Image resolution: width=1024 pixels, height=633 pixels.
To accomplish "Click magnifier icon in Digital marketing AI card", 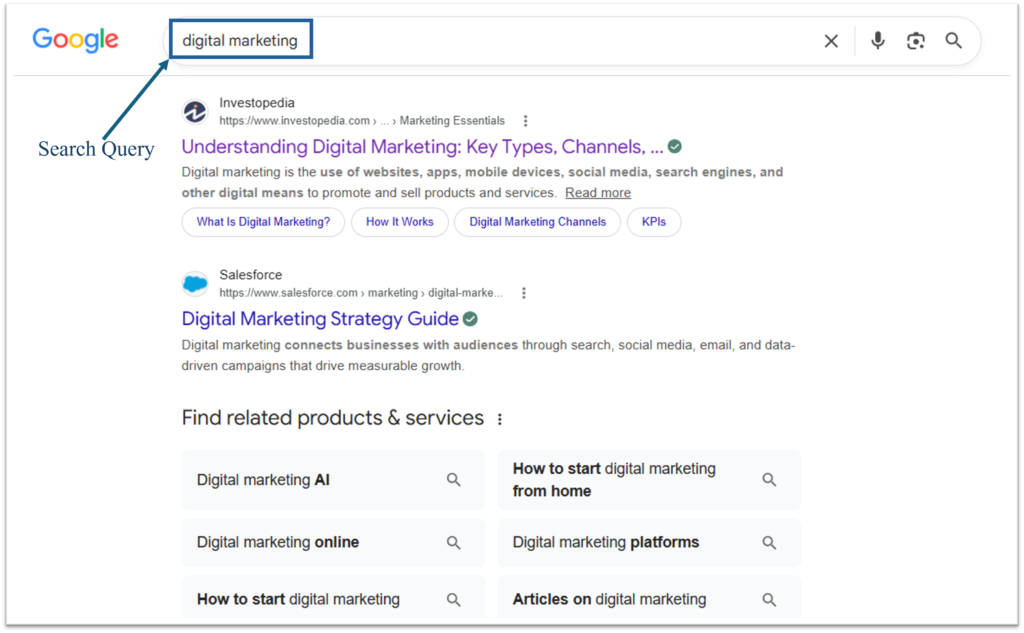I will [x=453, y=480].
